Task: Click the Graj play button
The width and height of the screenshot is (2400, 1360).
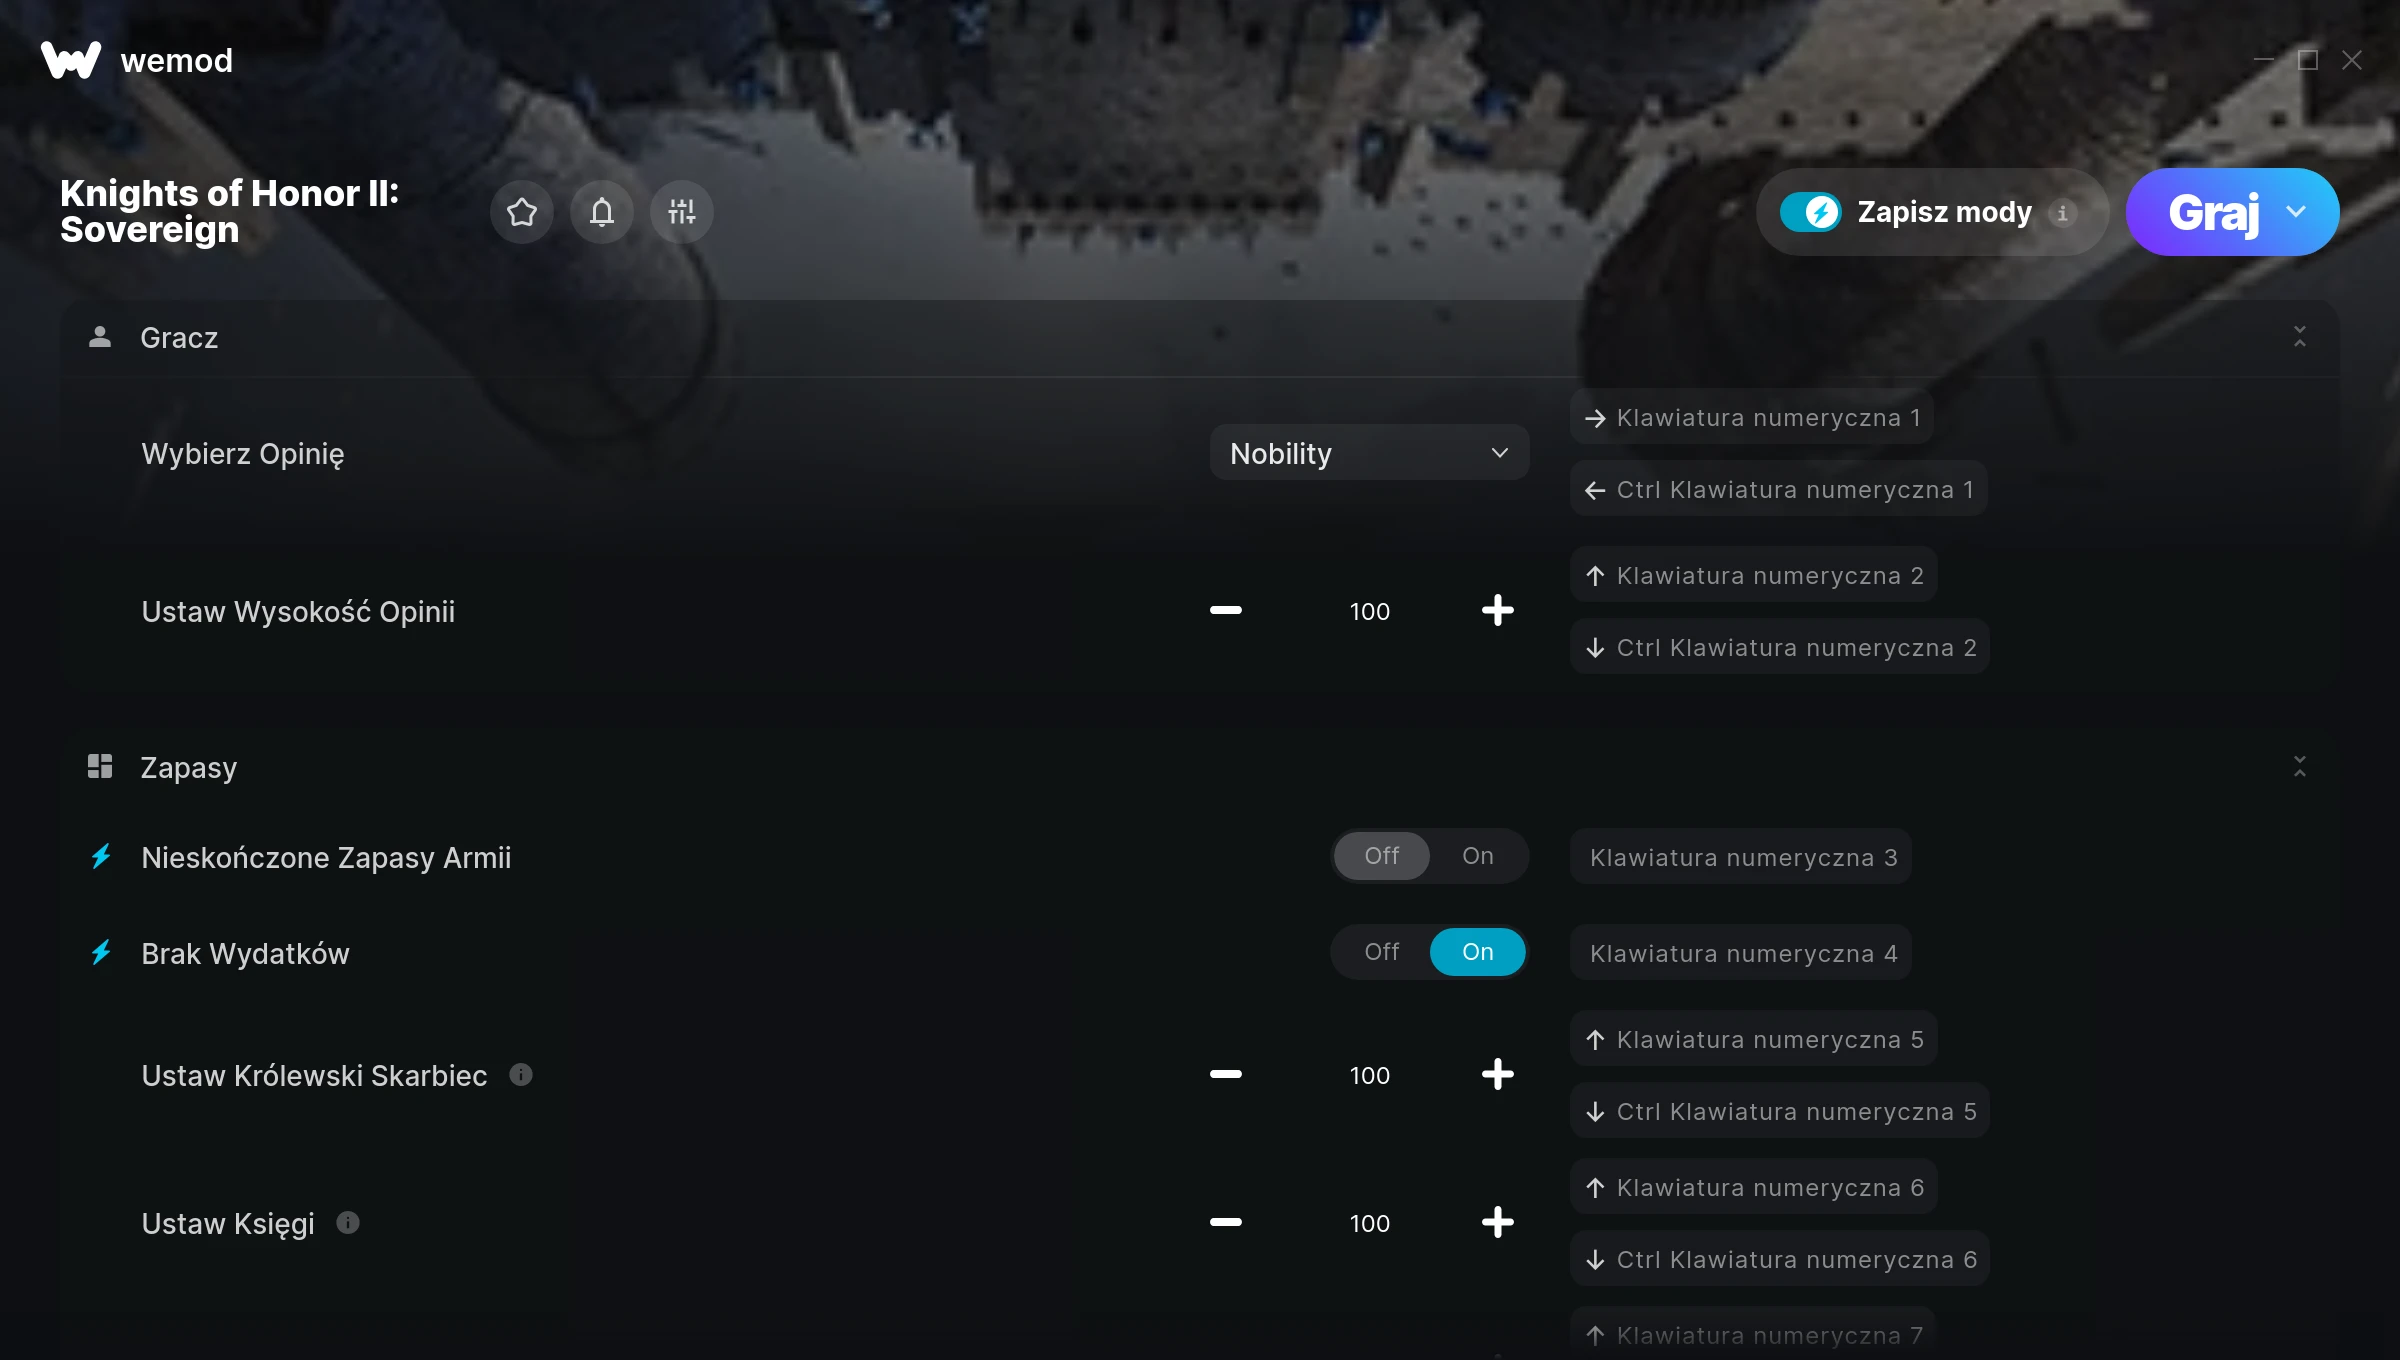Action: coord(2213,212)
